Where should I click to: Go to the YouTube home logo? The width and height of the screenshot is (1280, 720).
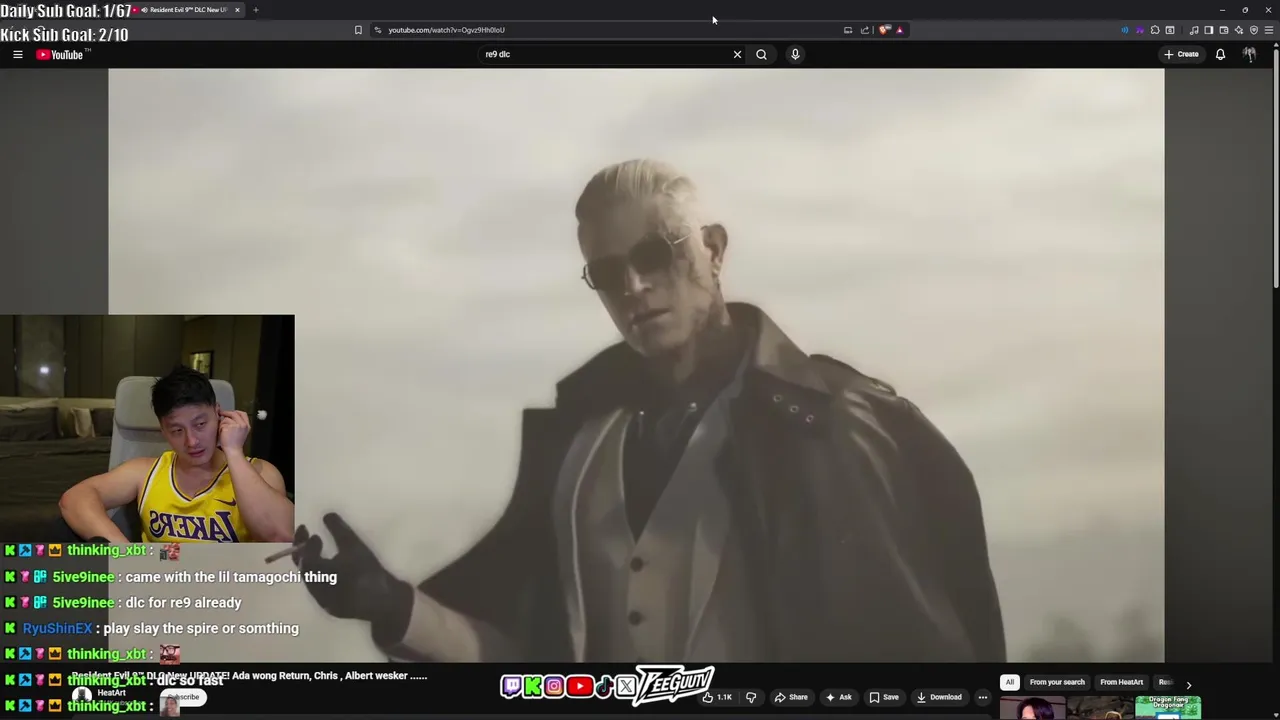60,54
